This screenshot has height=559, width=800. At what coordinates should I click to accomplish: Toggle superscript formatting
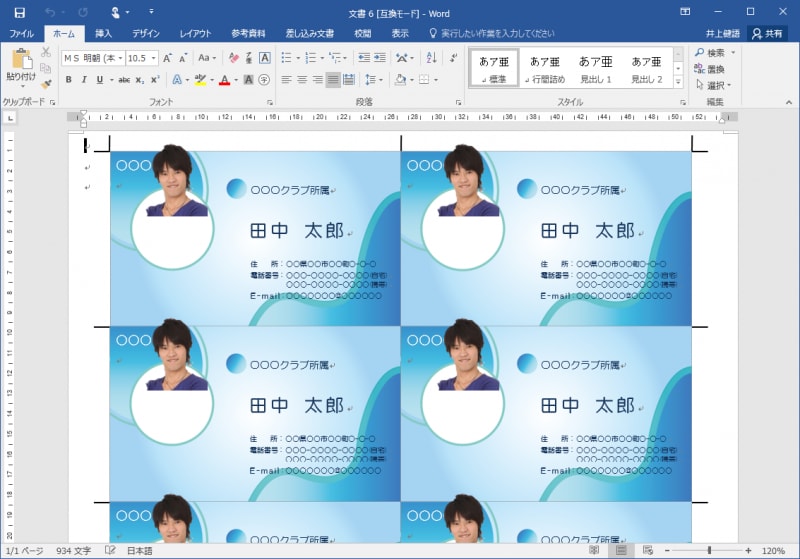(155, 80)
